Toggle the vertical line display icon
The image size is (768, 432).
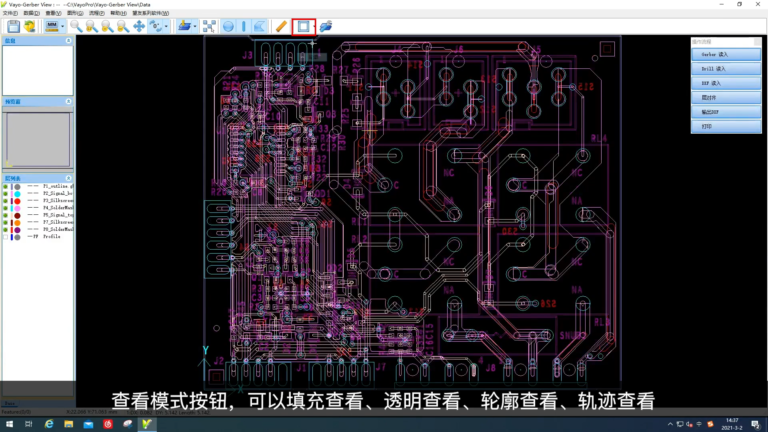pos(243,26)
